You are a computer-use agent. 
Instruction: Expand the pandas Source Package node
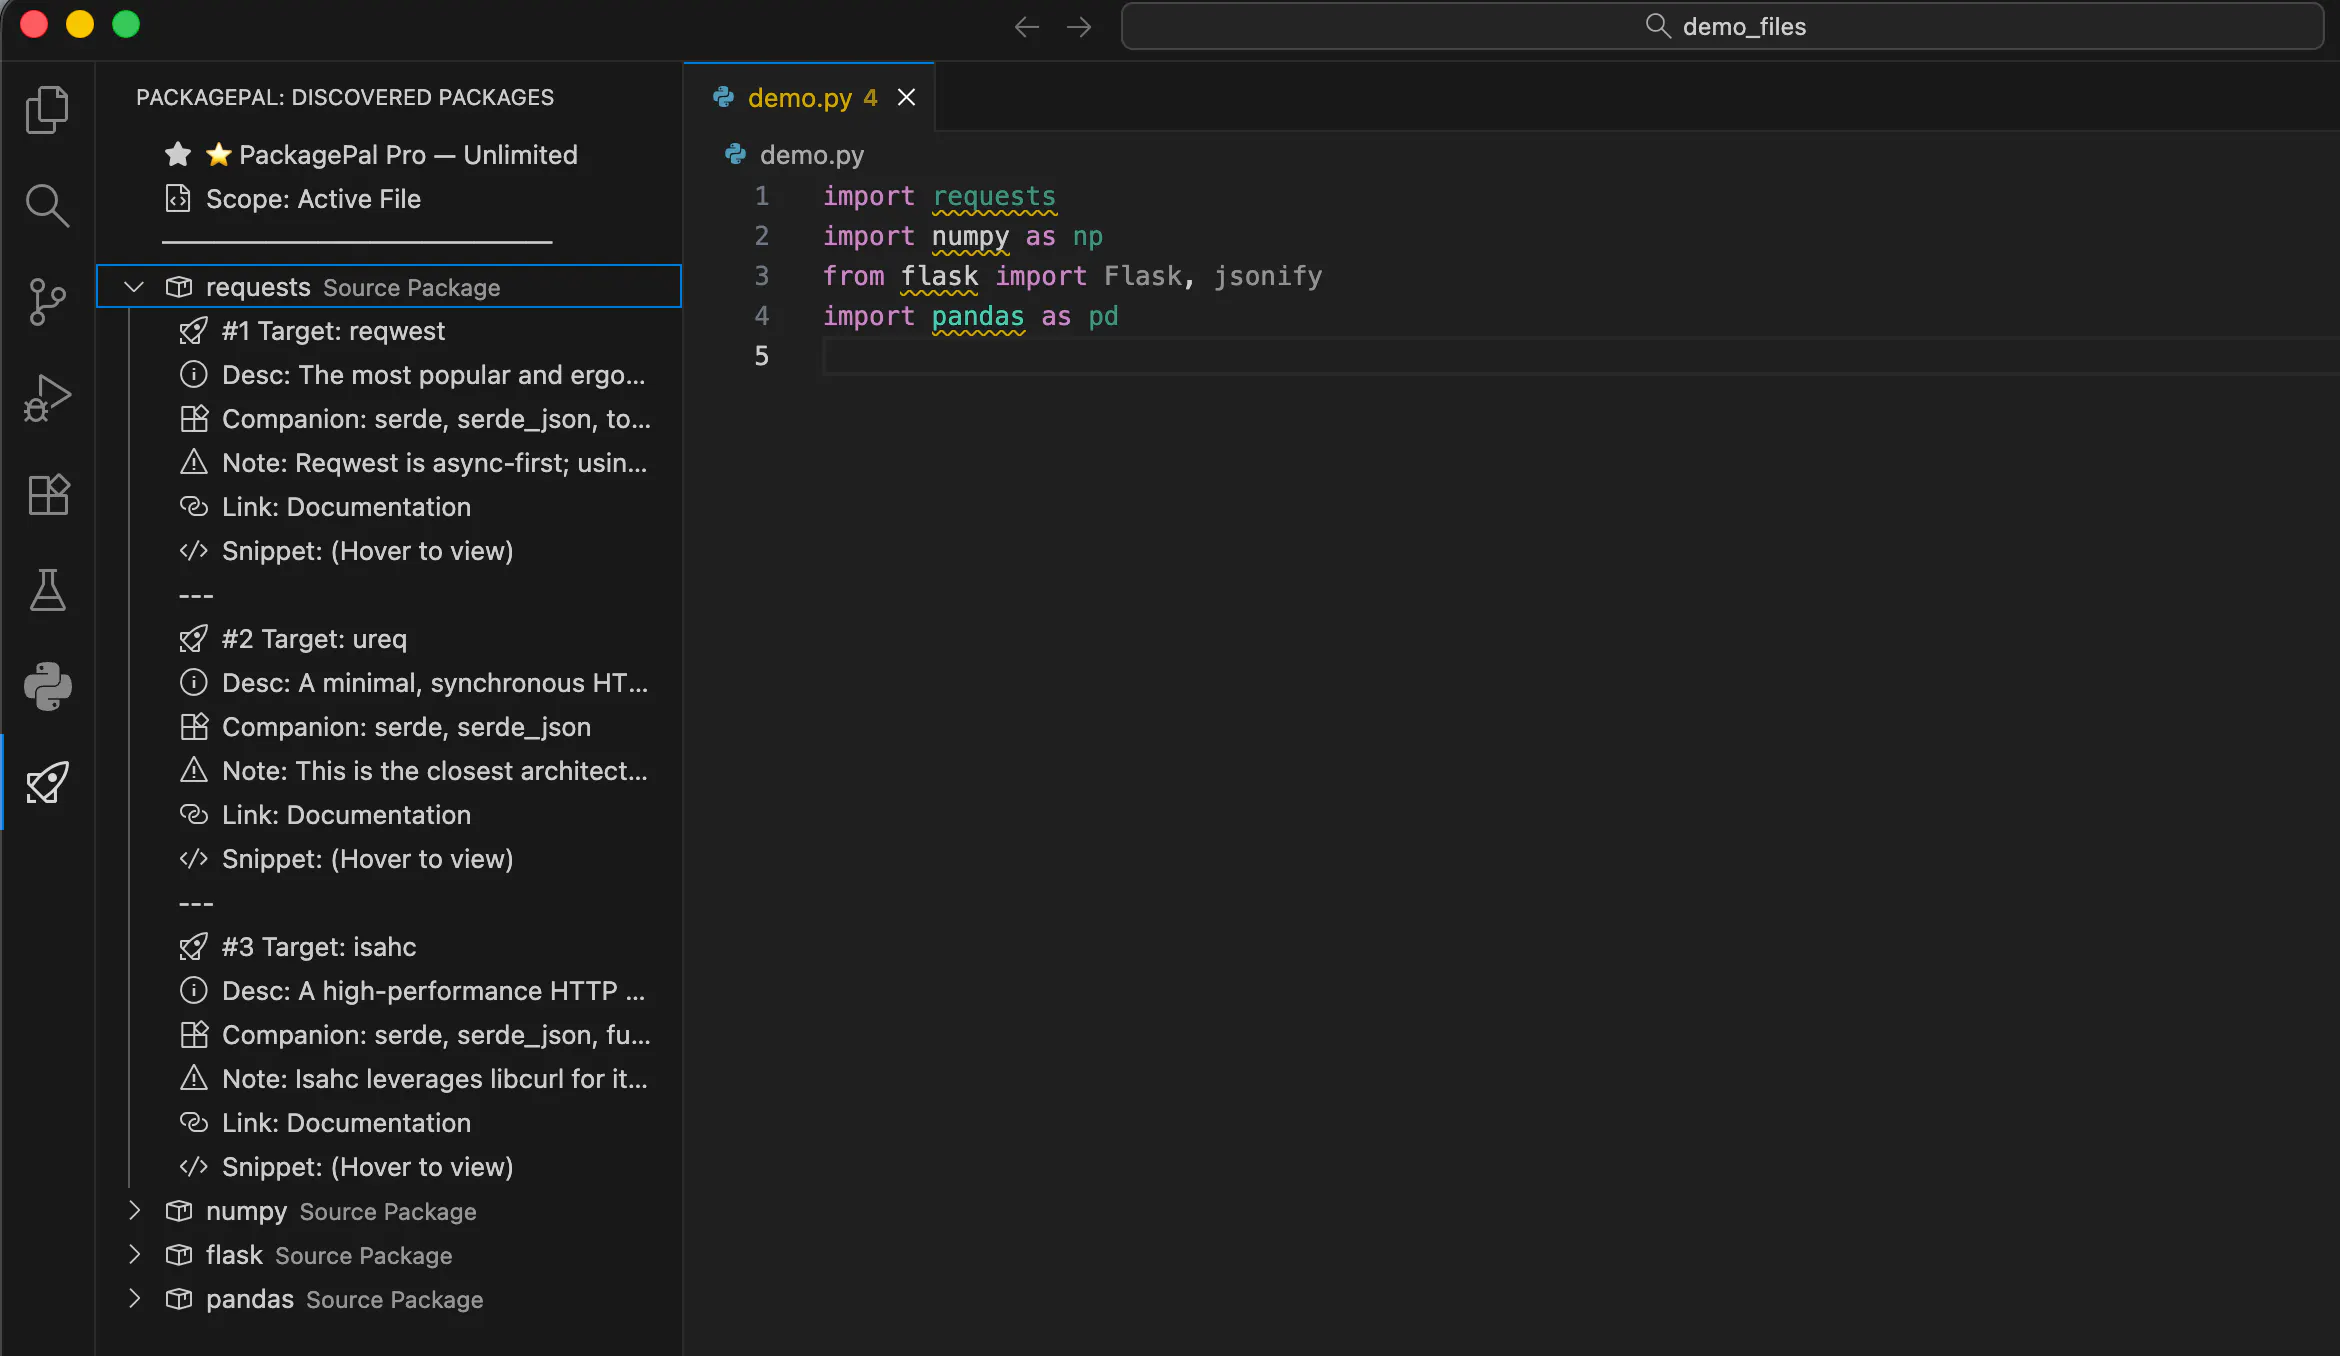pyautogui.click(x=134, y=1299)
